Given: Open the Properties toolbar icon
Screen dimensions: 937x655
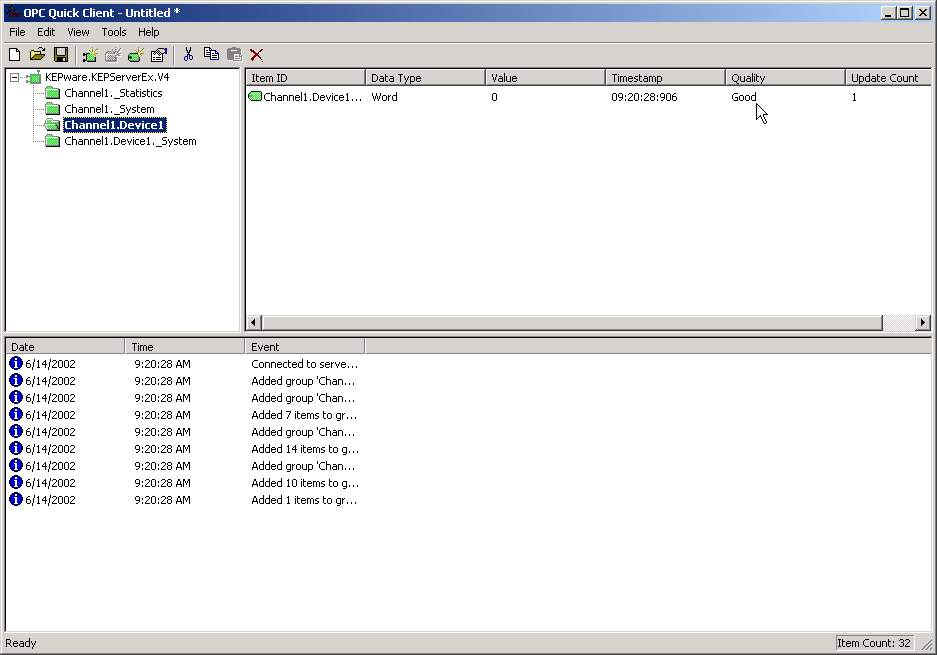Looking at the screenshot, I should tap(159, 55).
